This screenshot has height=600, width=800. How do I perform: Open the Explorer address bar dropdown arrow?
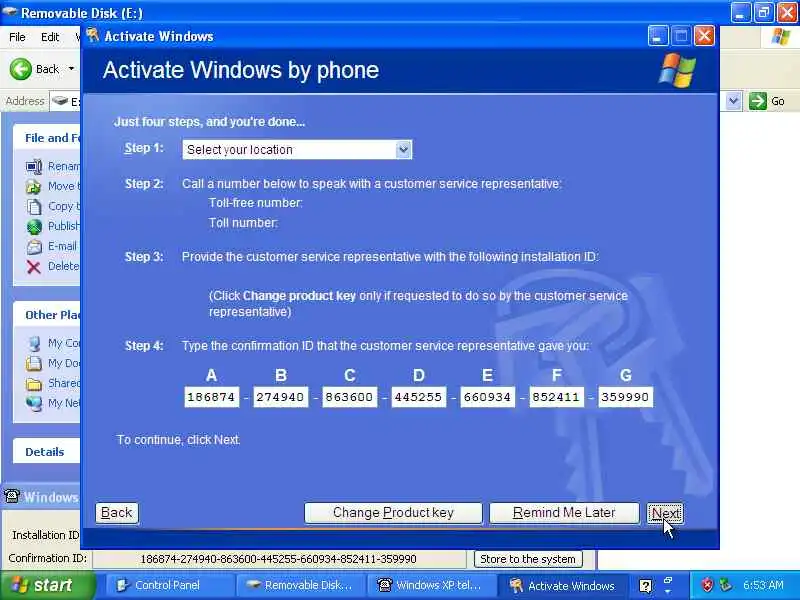point(733,101)
